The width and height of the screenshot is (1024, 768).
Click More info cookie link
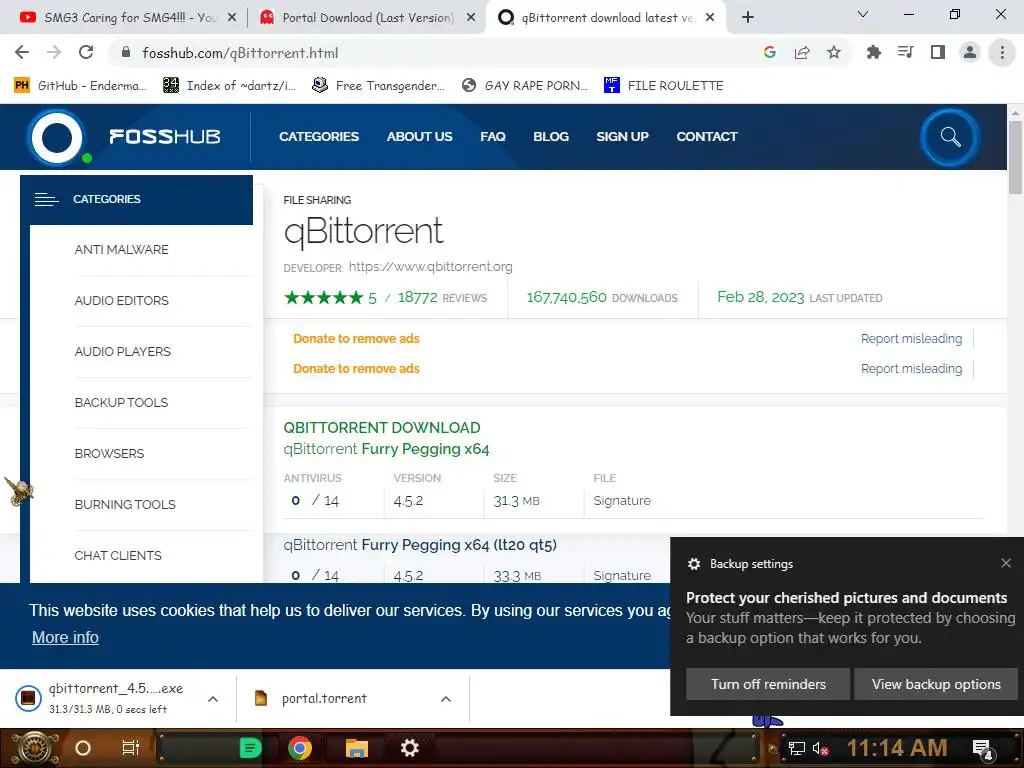click(x=65, y=637)
